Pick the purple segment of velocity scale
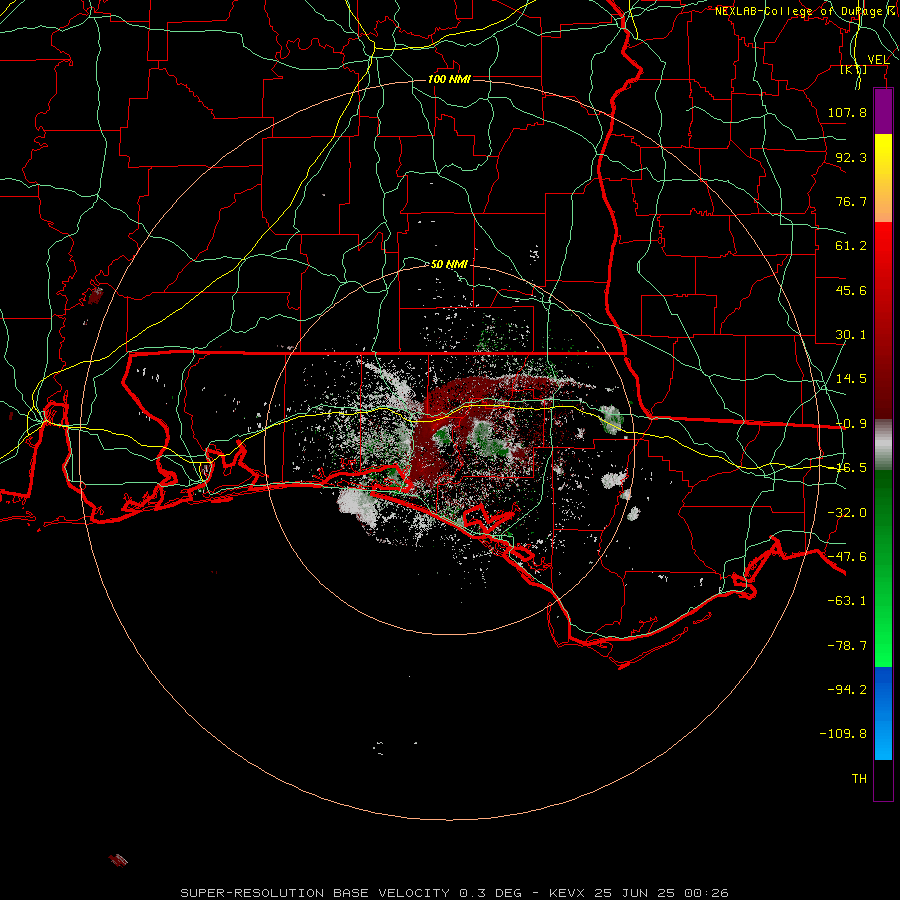The width and height of the screenshot is (900, 900). click(x=883, y=111)
